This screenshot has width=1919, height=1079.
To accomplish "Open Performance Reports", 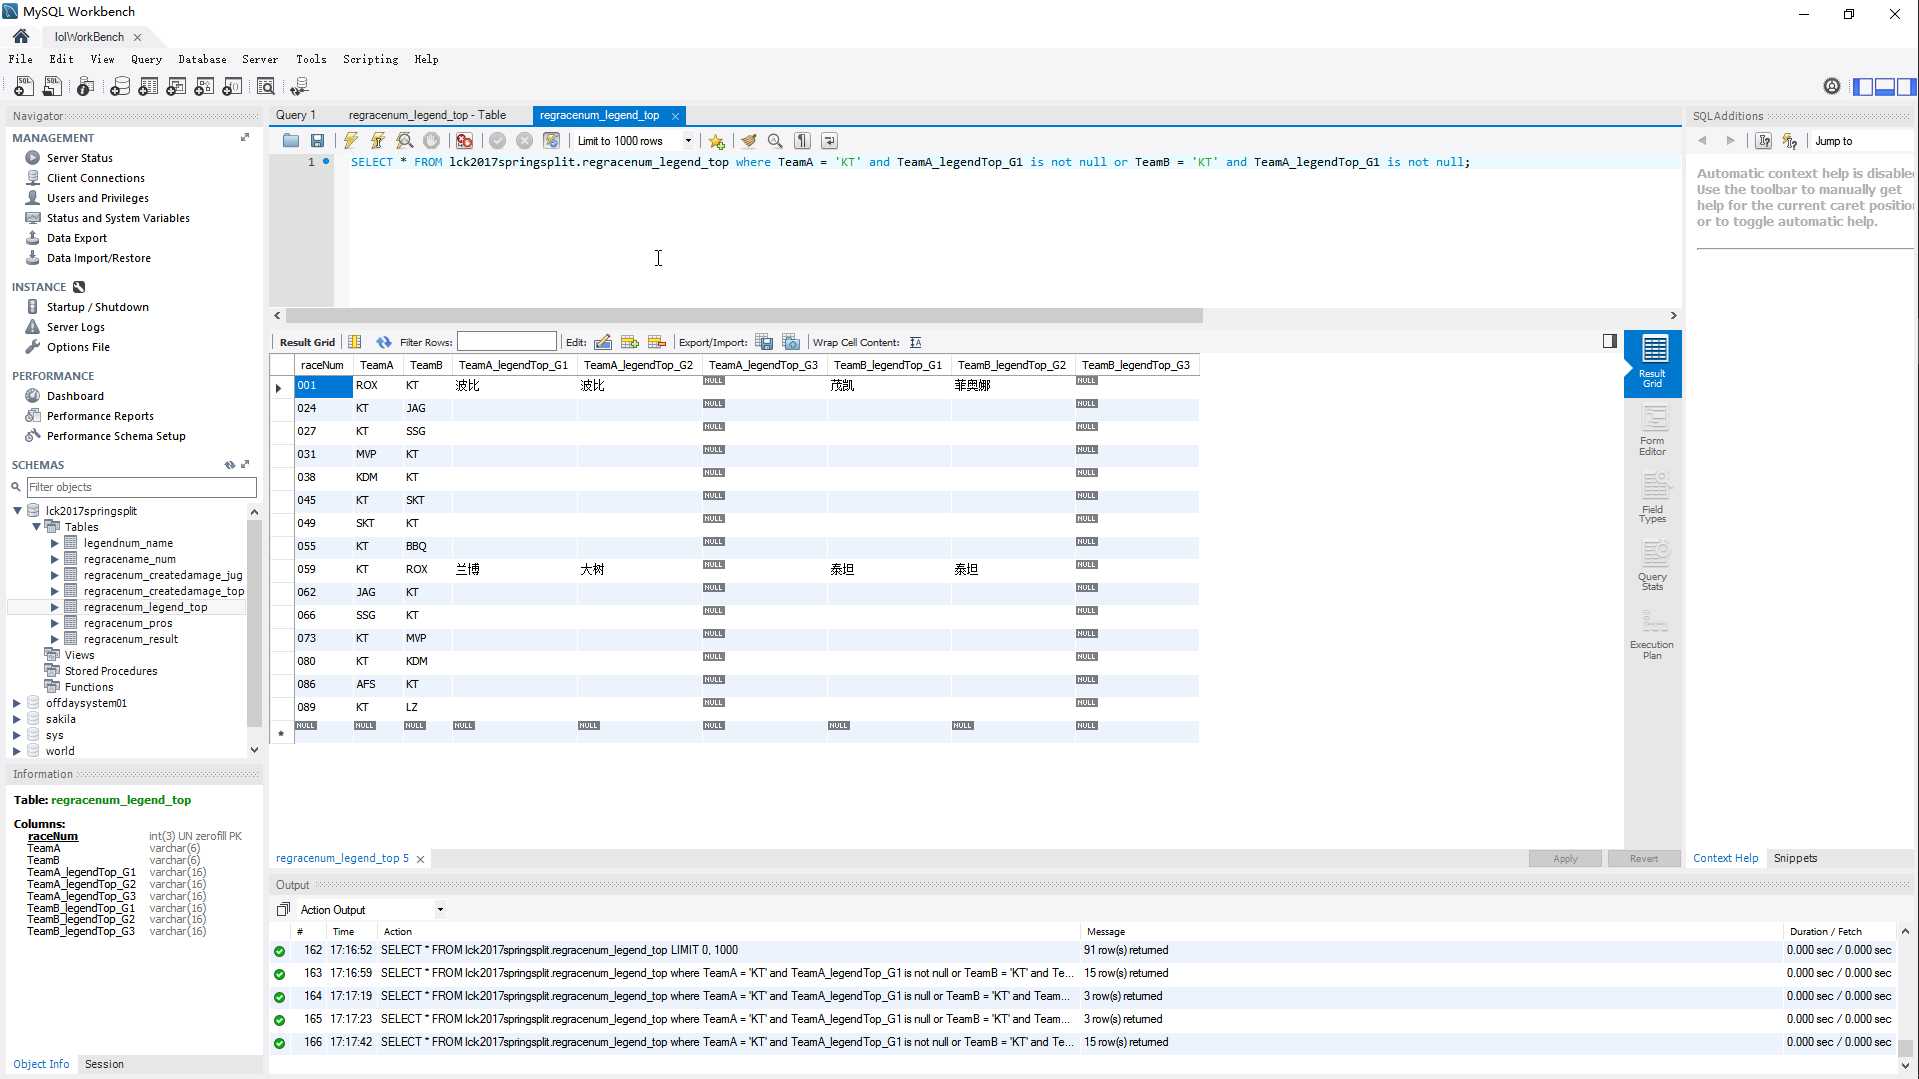I will [100, 416].
